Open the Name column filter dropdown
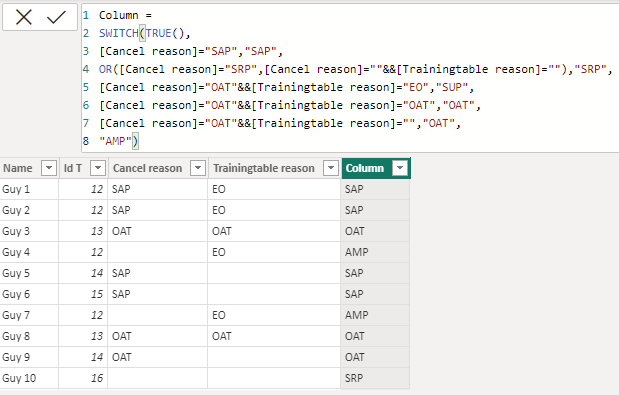The width and height of the screenshot is (619, 395). (49, 168)
